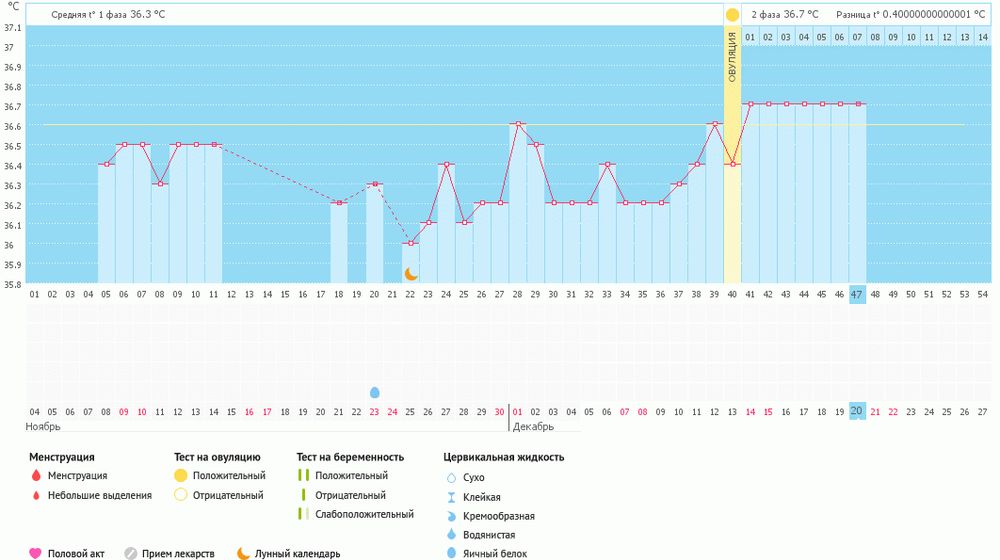Click the Слабоположительный pregnancy test icon

(301, 514)
